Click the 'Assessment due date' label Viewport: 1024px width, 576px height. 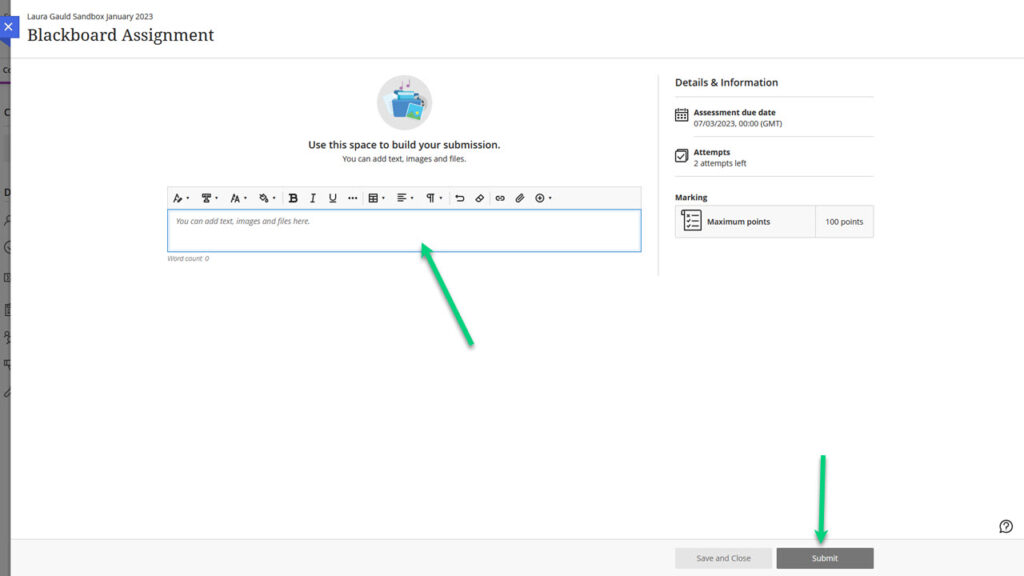pyautogui.click(x=735, y=112)
